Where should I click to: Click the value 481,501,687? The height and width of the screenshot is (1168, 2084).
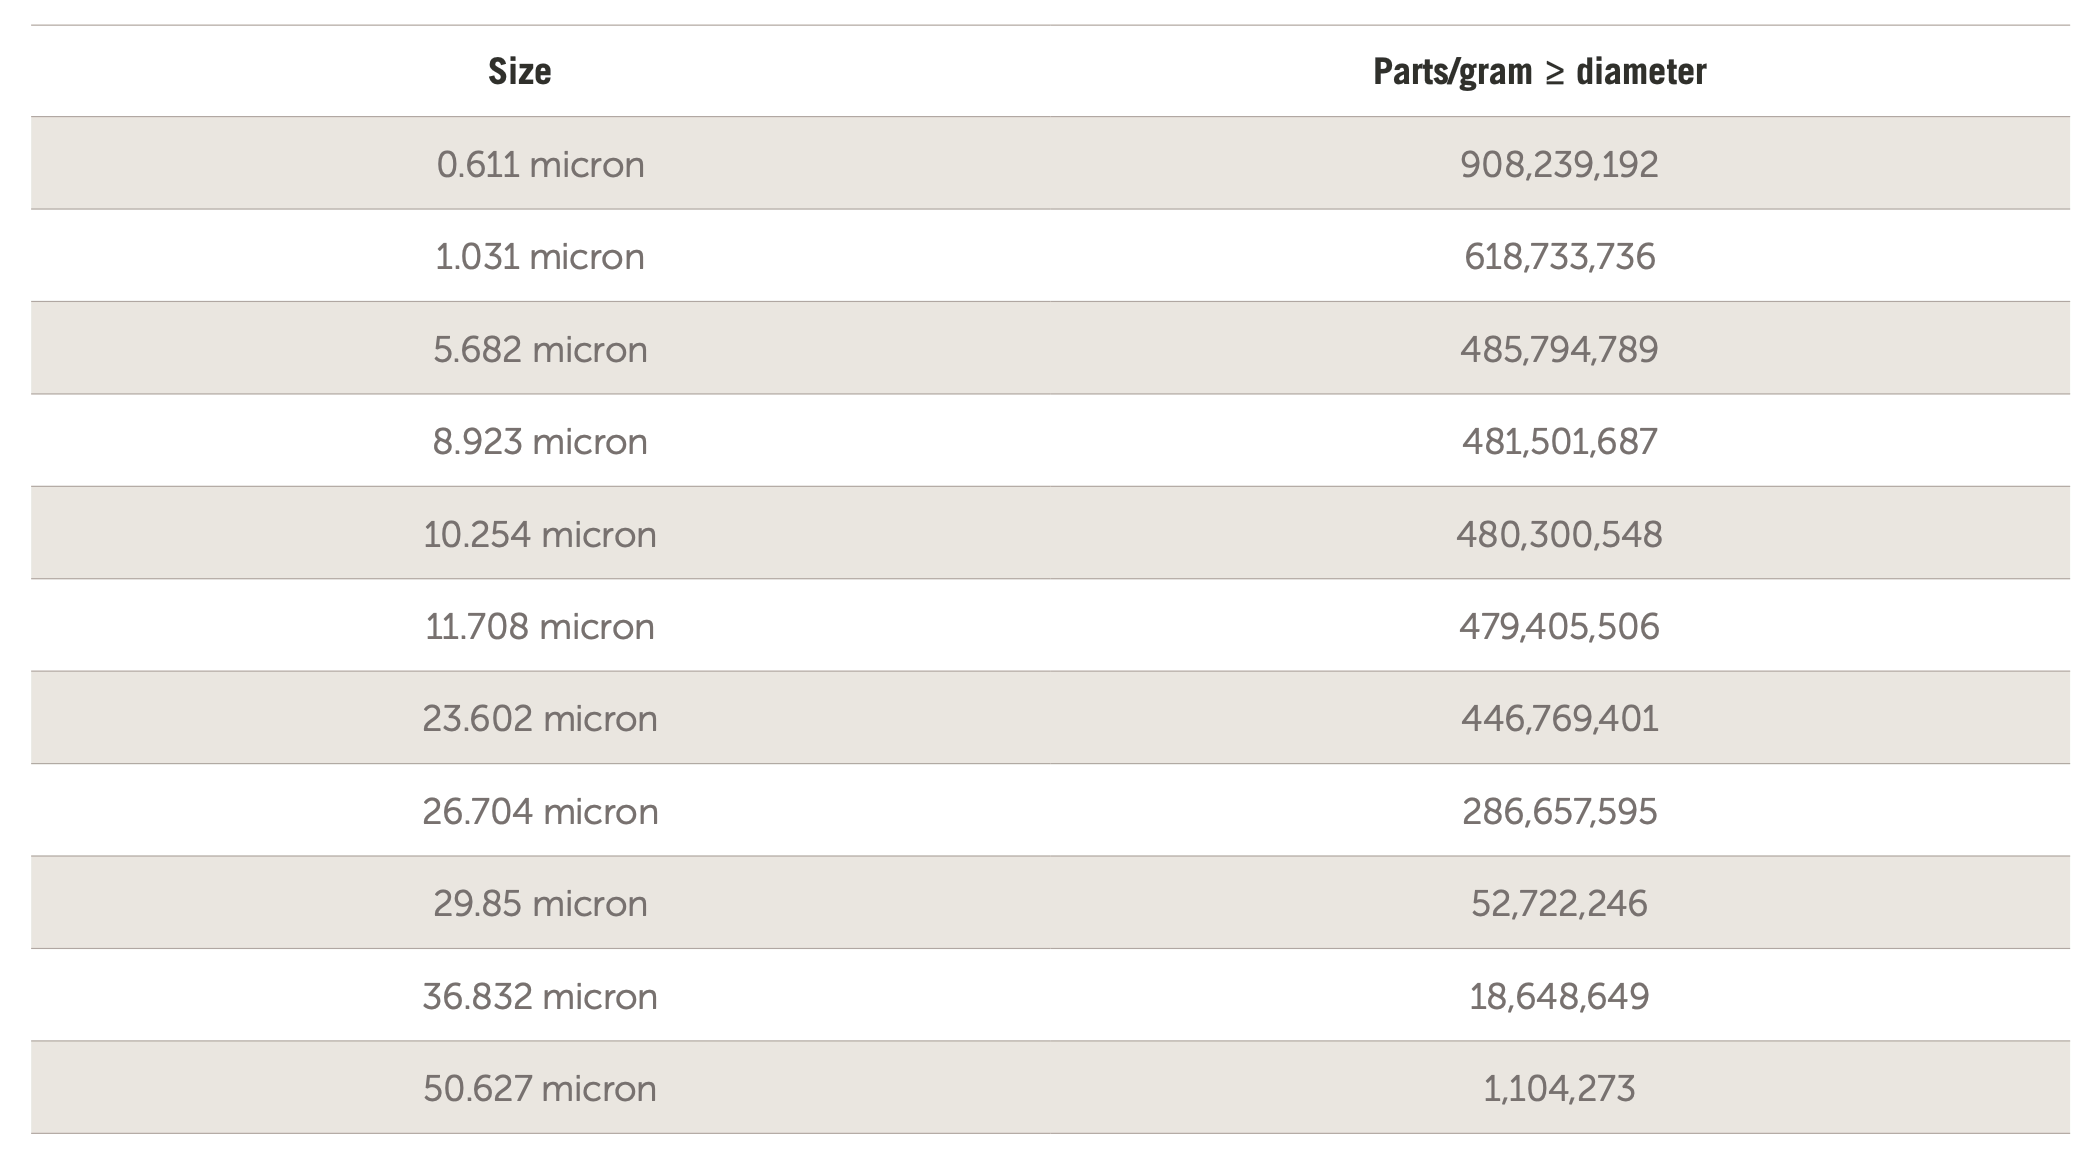(1559, 441)
